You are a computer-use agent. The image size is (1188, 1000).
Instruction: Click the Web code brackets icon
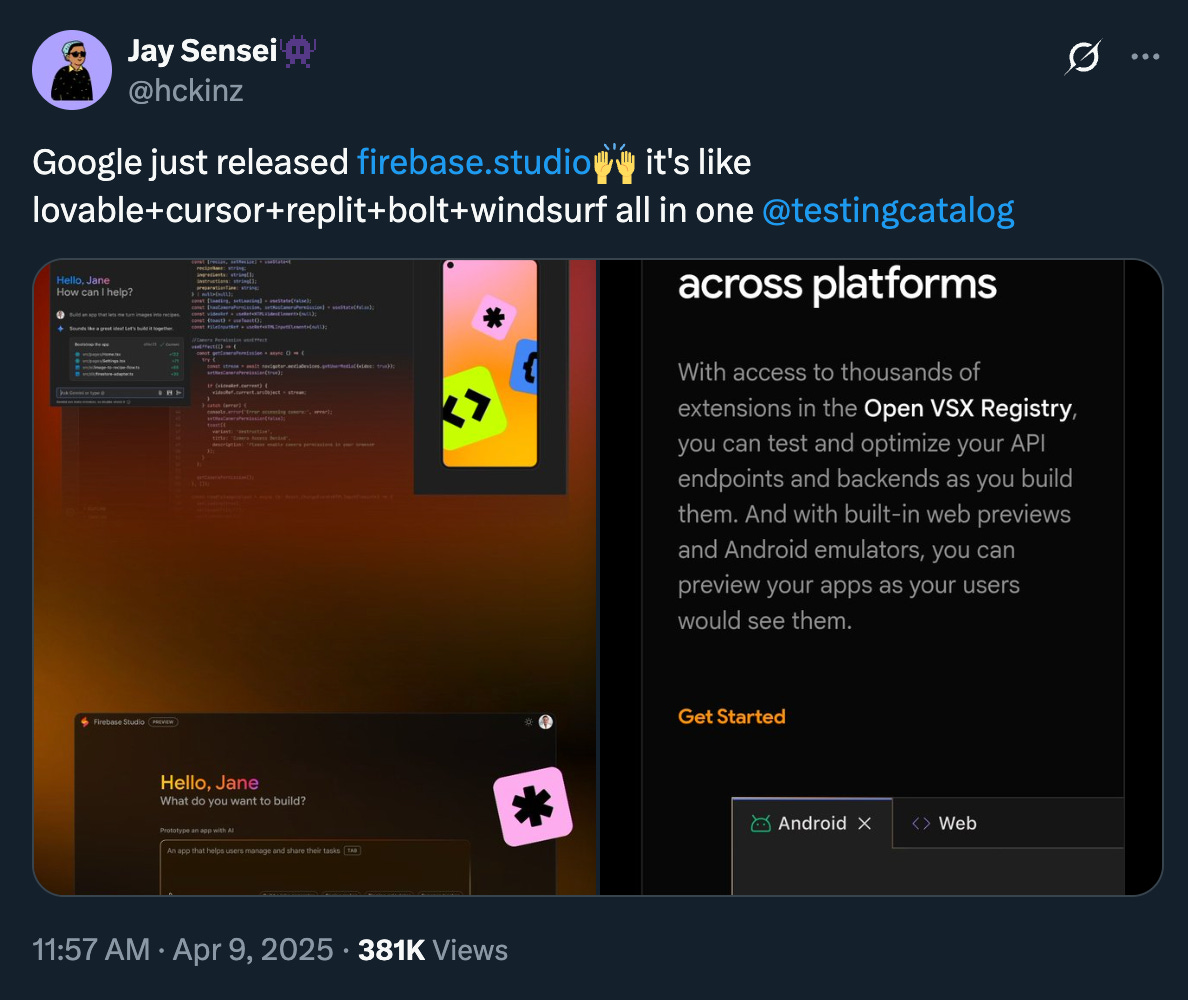point(921,823)
